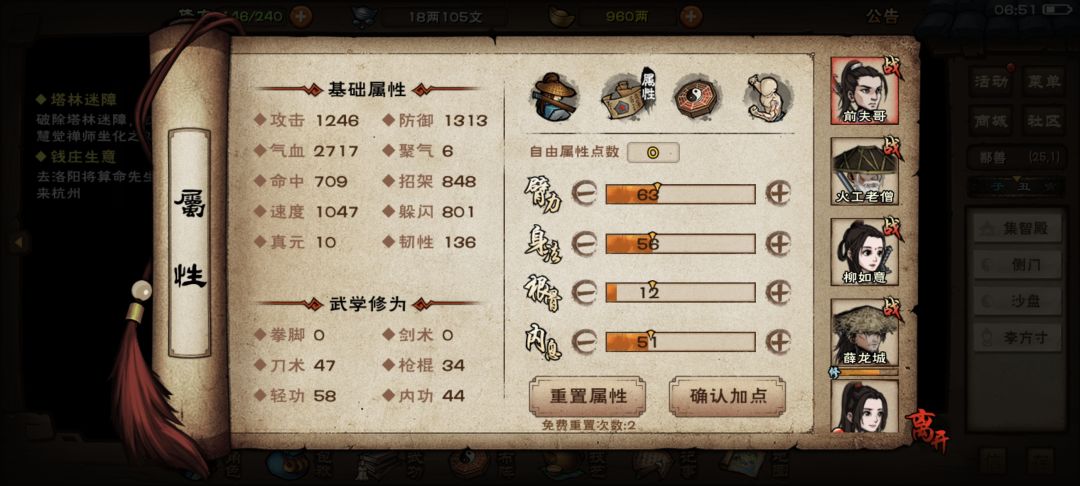Decrease 臂力 with its minus button

584,193
